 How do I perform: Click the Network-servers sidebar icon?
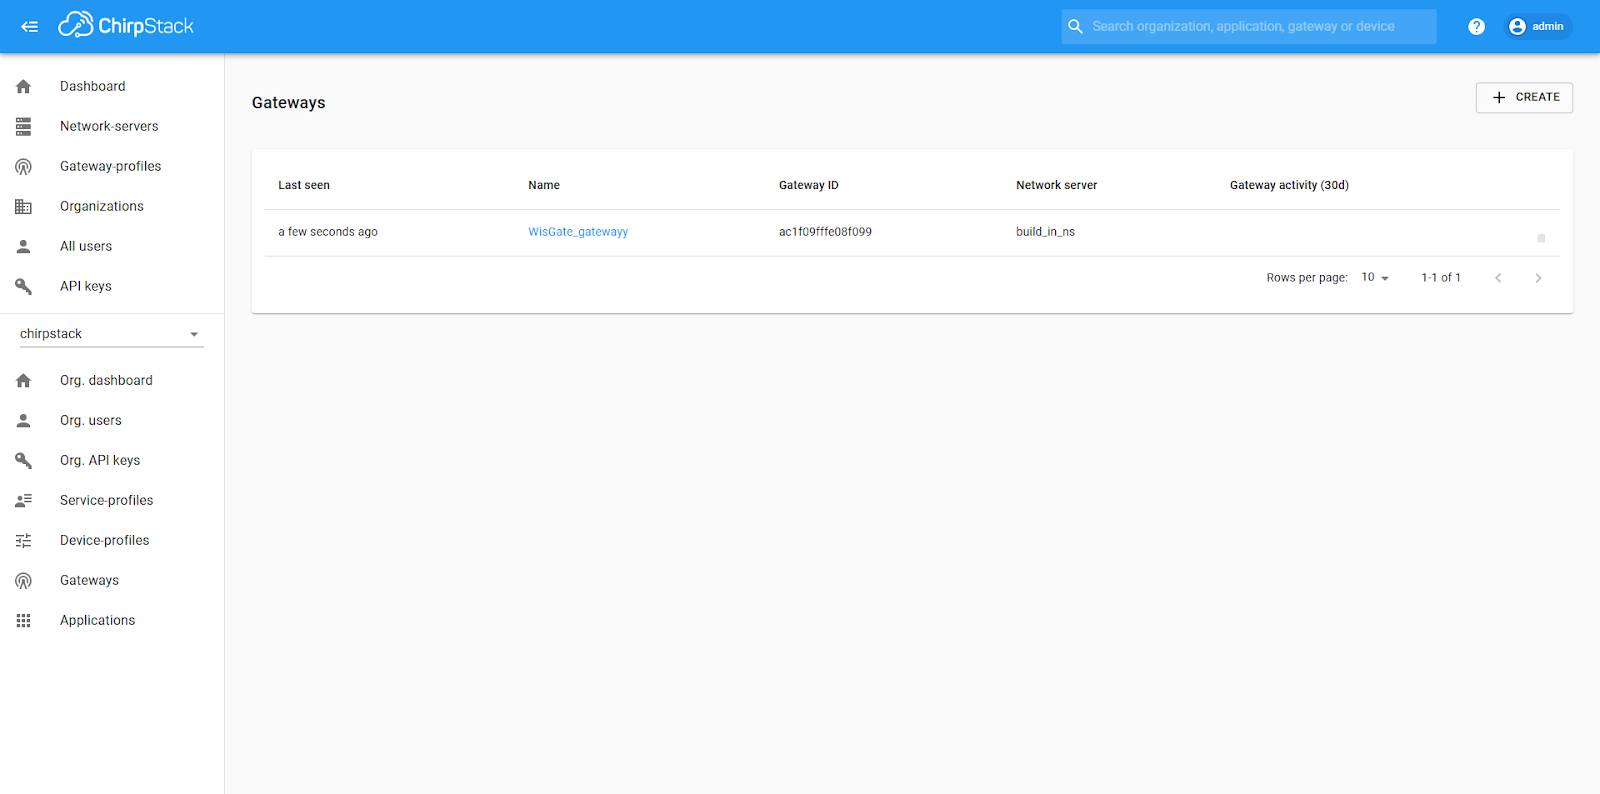24,127
